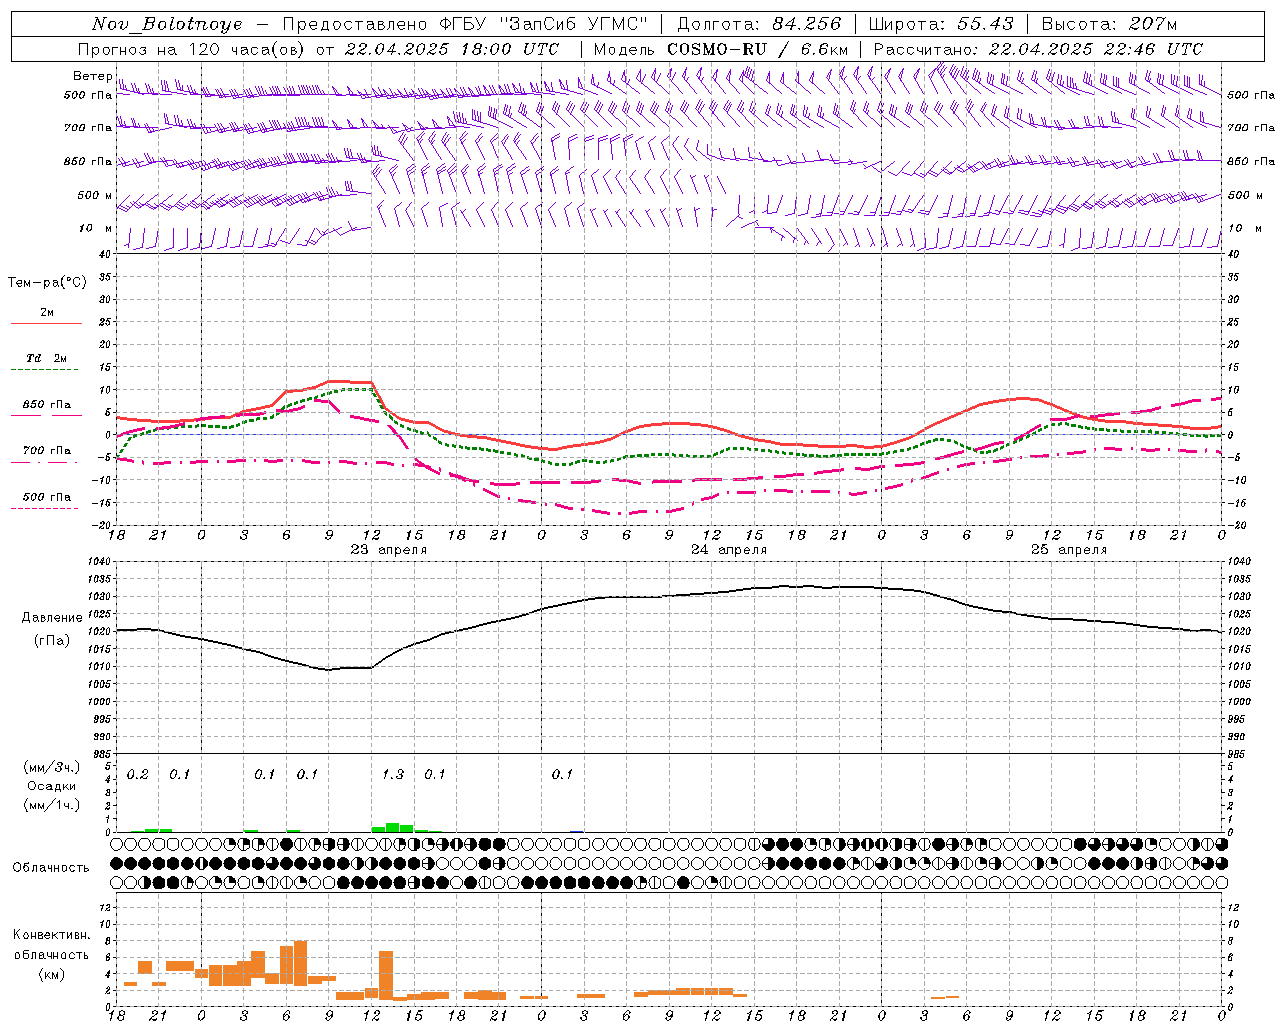Click the 700 гПа temperature legend entry

(47, 451)
